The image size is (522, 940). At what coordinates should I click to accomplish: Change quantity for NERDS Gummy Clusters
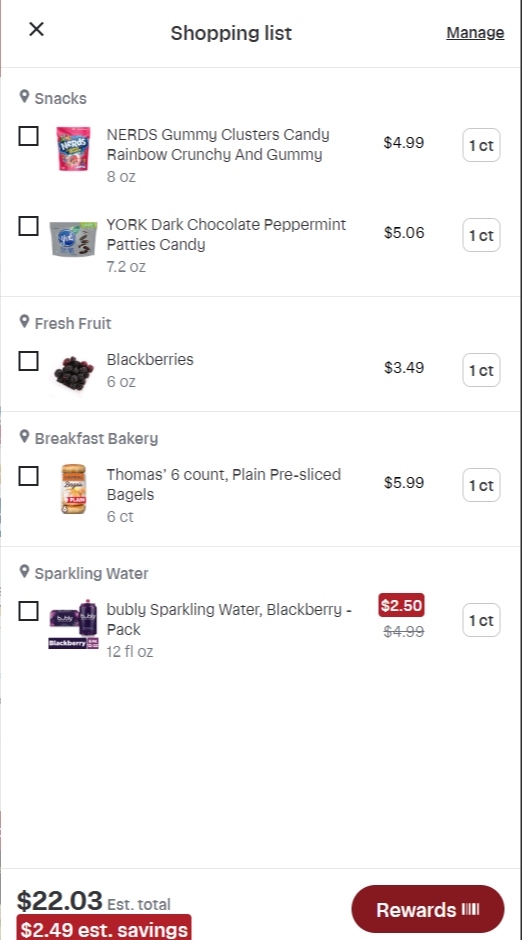pos(481,145)
